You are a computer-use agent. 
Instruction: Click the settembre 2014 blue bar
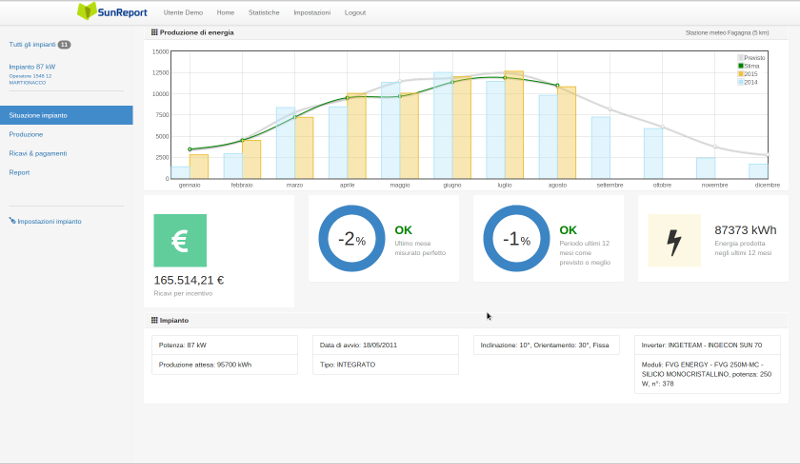(x=601, y=148)
